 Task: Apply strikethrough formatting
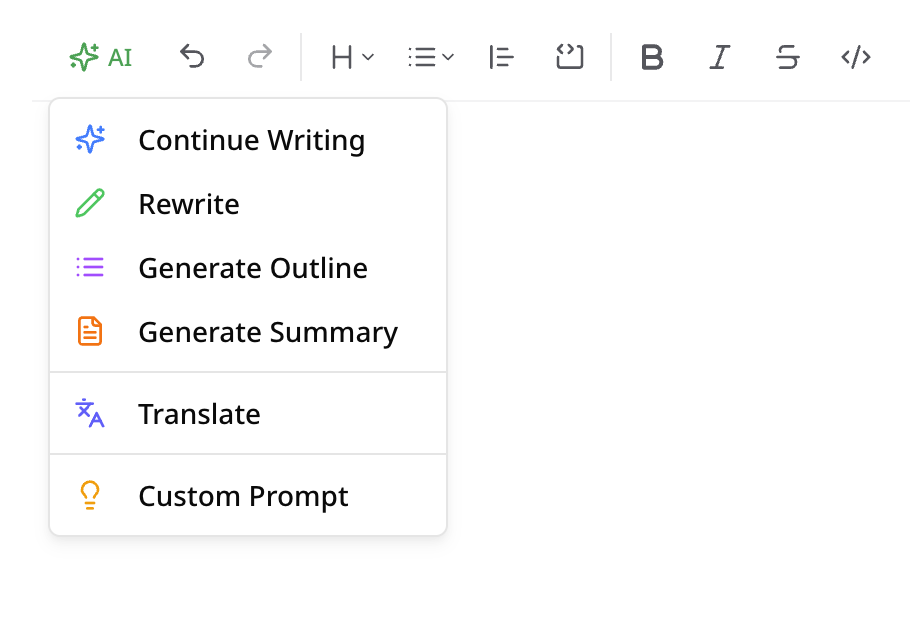tap(787, 57)
